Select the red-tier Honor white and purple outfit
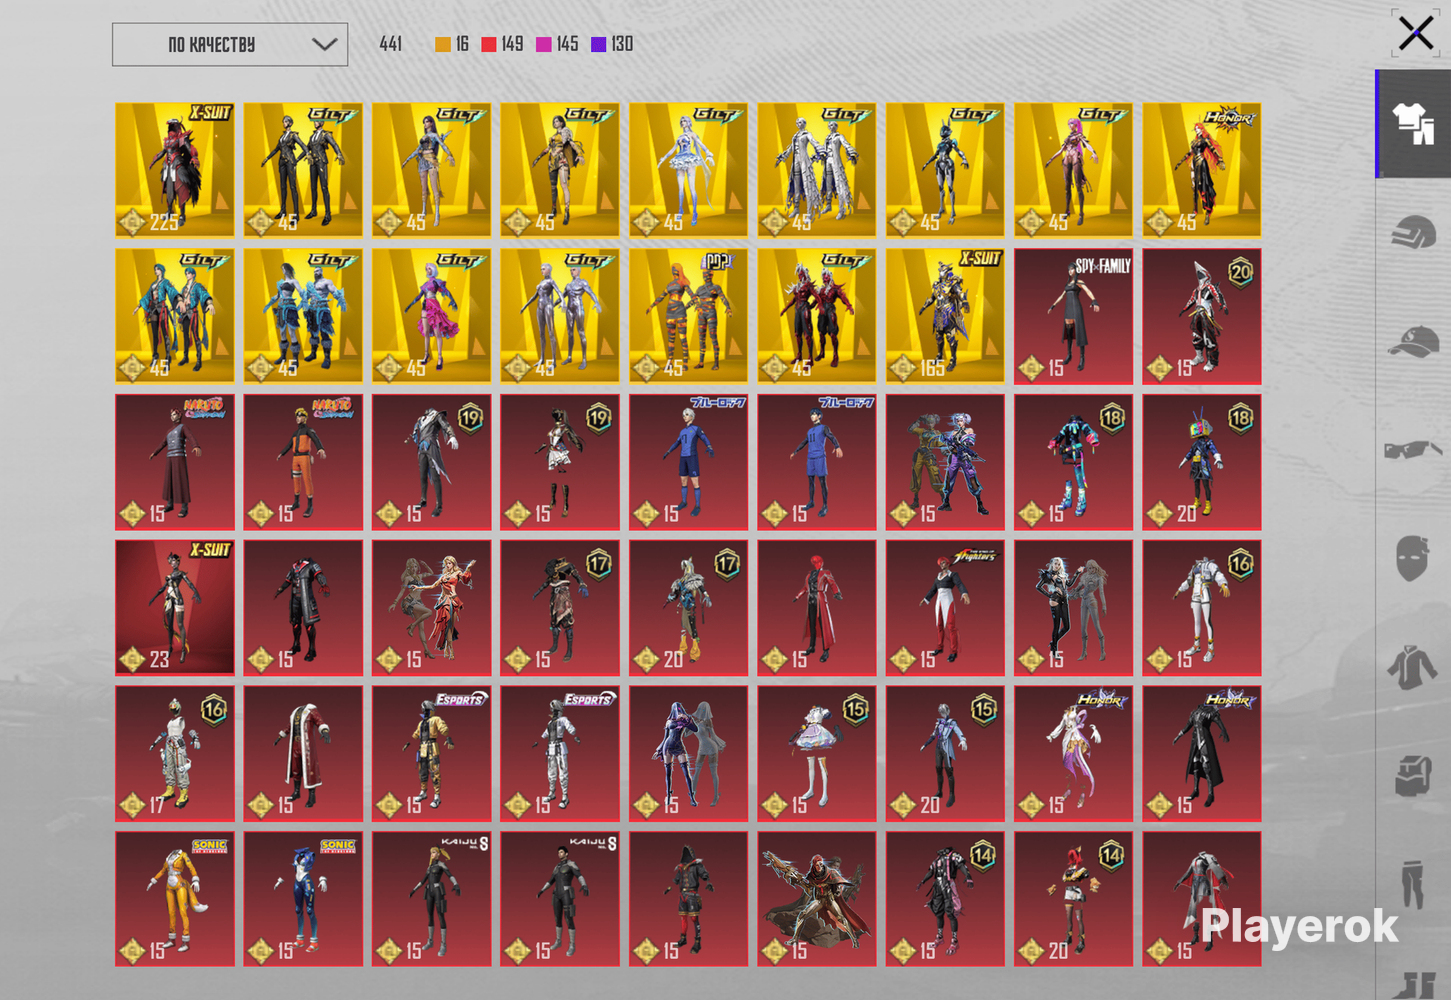Viewport: 1451px width, 1000px height. 1073,754
